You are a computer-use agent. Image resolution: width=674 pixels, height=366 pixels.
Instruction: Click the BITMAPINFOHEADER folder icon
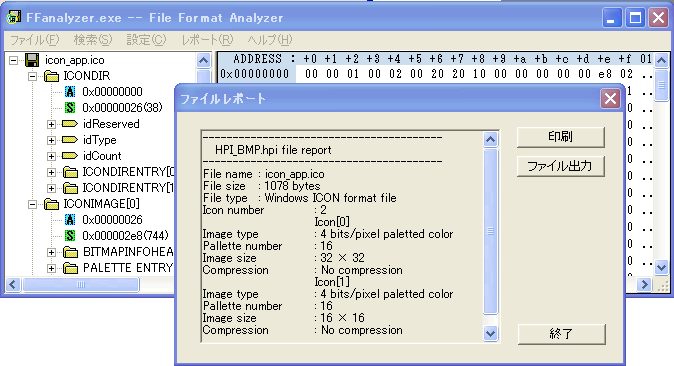70,252
